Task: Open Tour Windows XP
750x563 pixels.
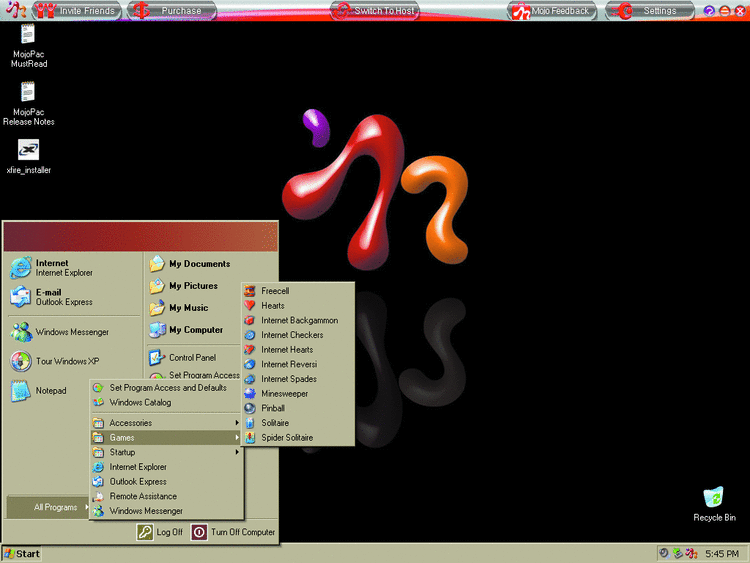Action: [74, 361]
